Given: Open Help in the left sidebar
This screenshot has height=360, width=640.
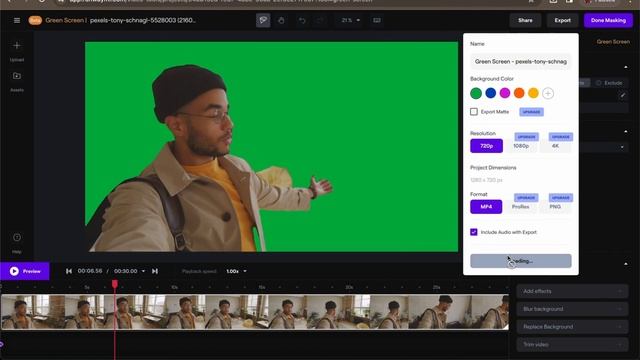Looking at the screenshot, I should click(x=17, y=238).
